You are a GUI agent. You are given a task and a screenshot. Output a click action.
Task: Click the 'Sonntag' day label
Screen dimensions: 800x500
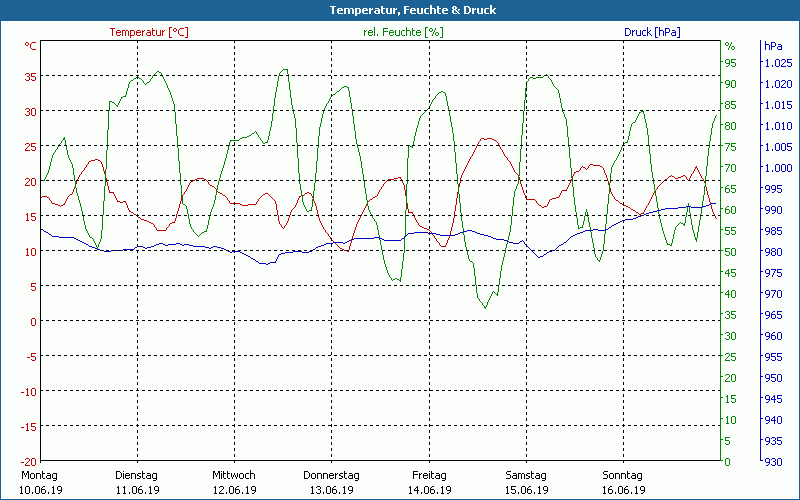coord(622,475)
